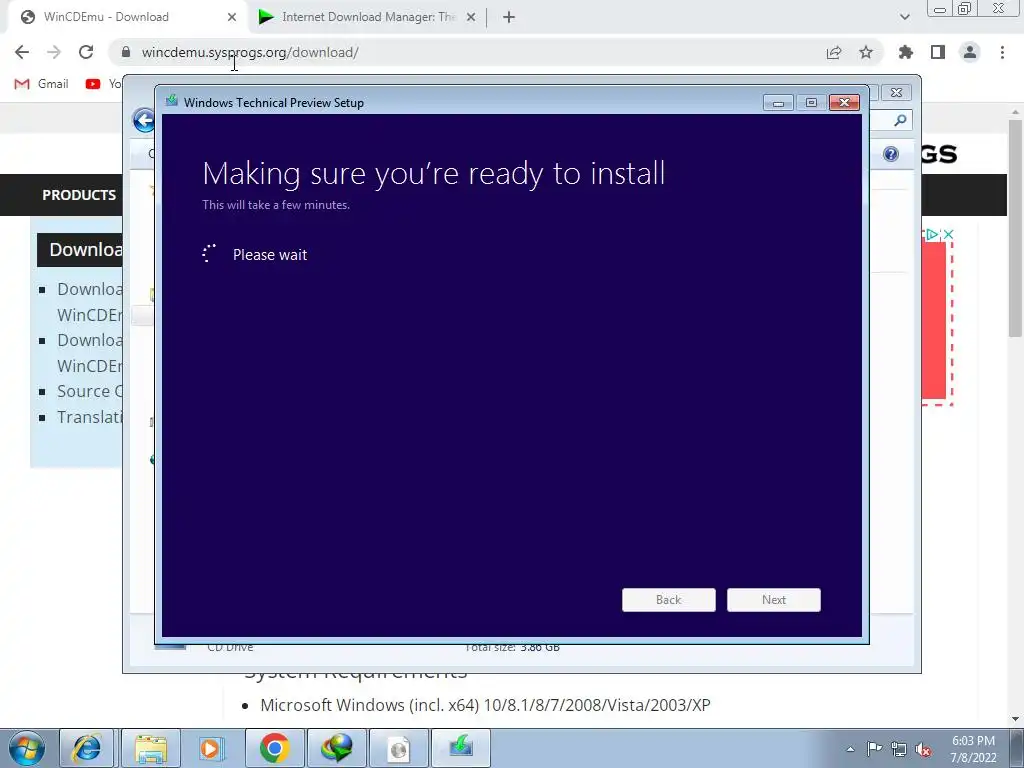Viewport: 1024px width, 768px height.
Task: Open a new Chrome tab
Action: point(509,18)
